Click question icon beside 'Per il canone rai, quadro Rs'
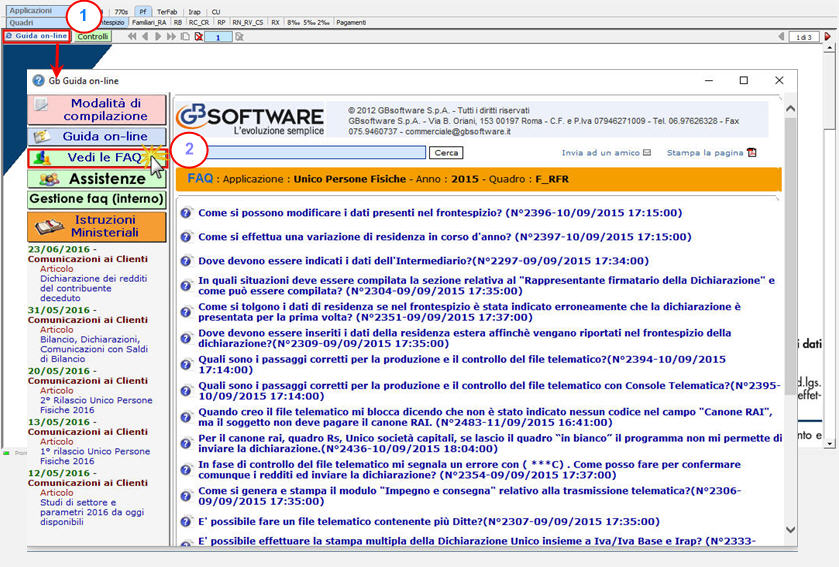This screenshot has height=567, width=839. pyautogui.click(x=186, y=443)
